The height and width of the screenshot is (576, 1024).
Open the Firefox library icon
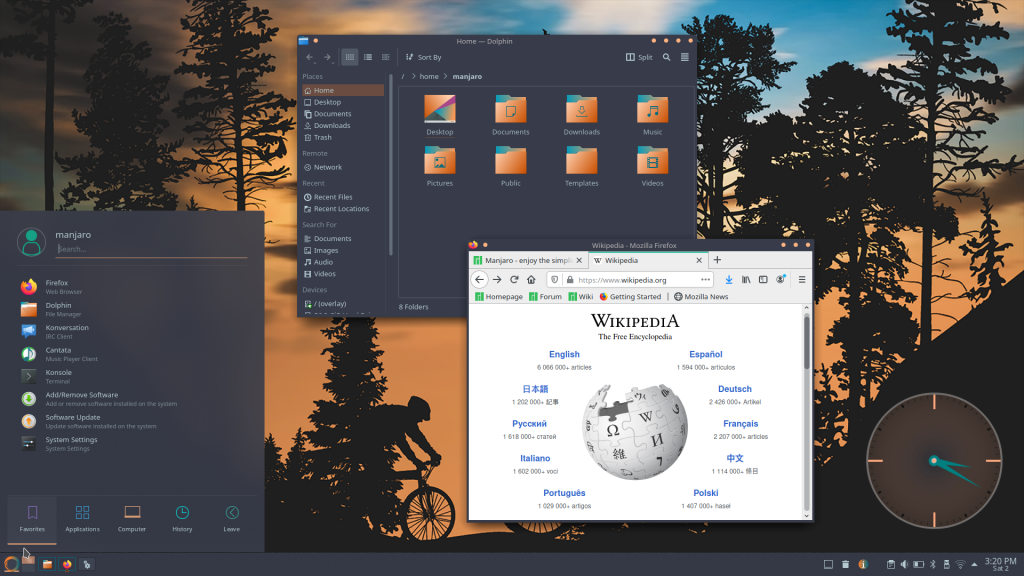tap(746, 280)
